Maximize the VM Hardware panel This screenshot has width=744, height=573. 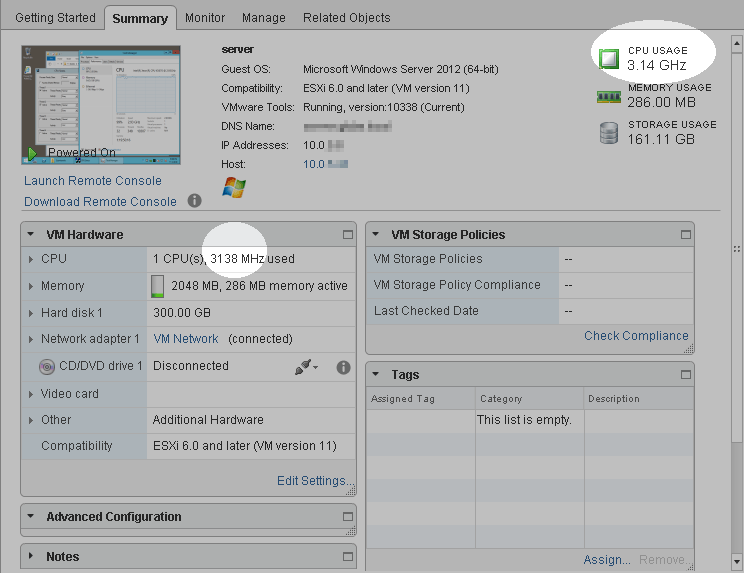tap(348, 234)
